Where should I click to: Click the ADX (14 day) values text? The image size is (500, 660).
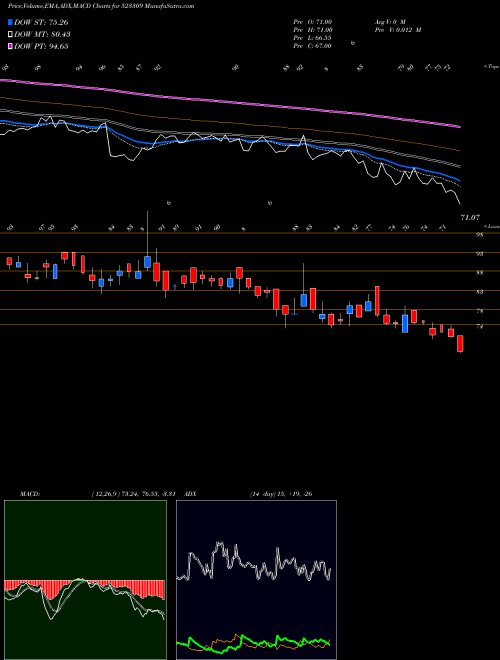281,494
